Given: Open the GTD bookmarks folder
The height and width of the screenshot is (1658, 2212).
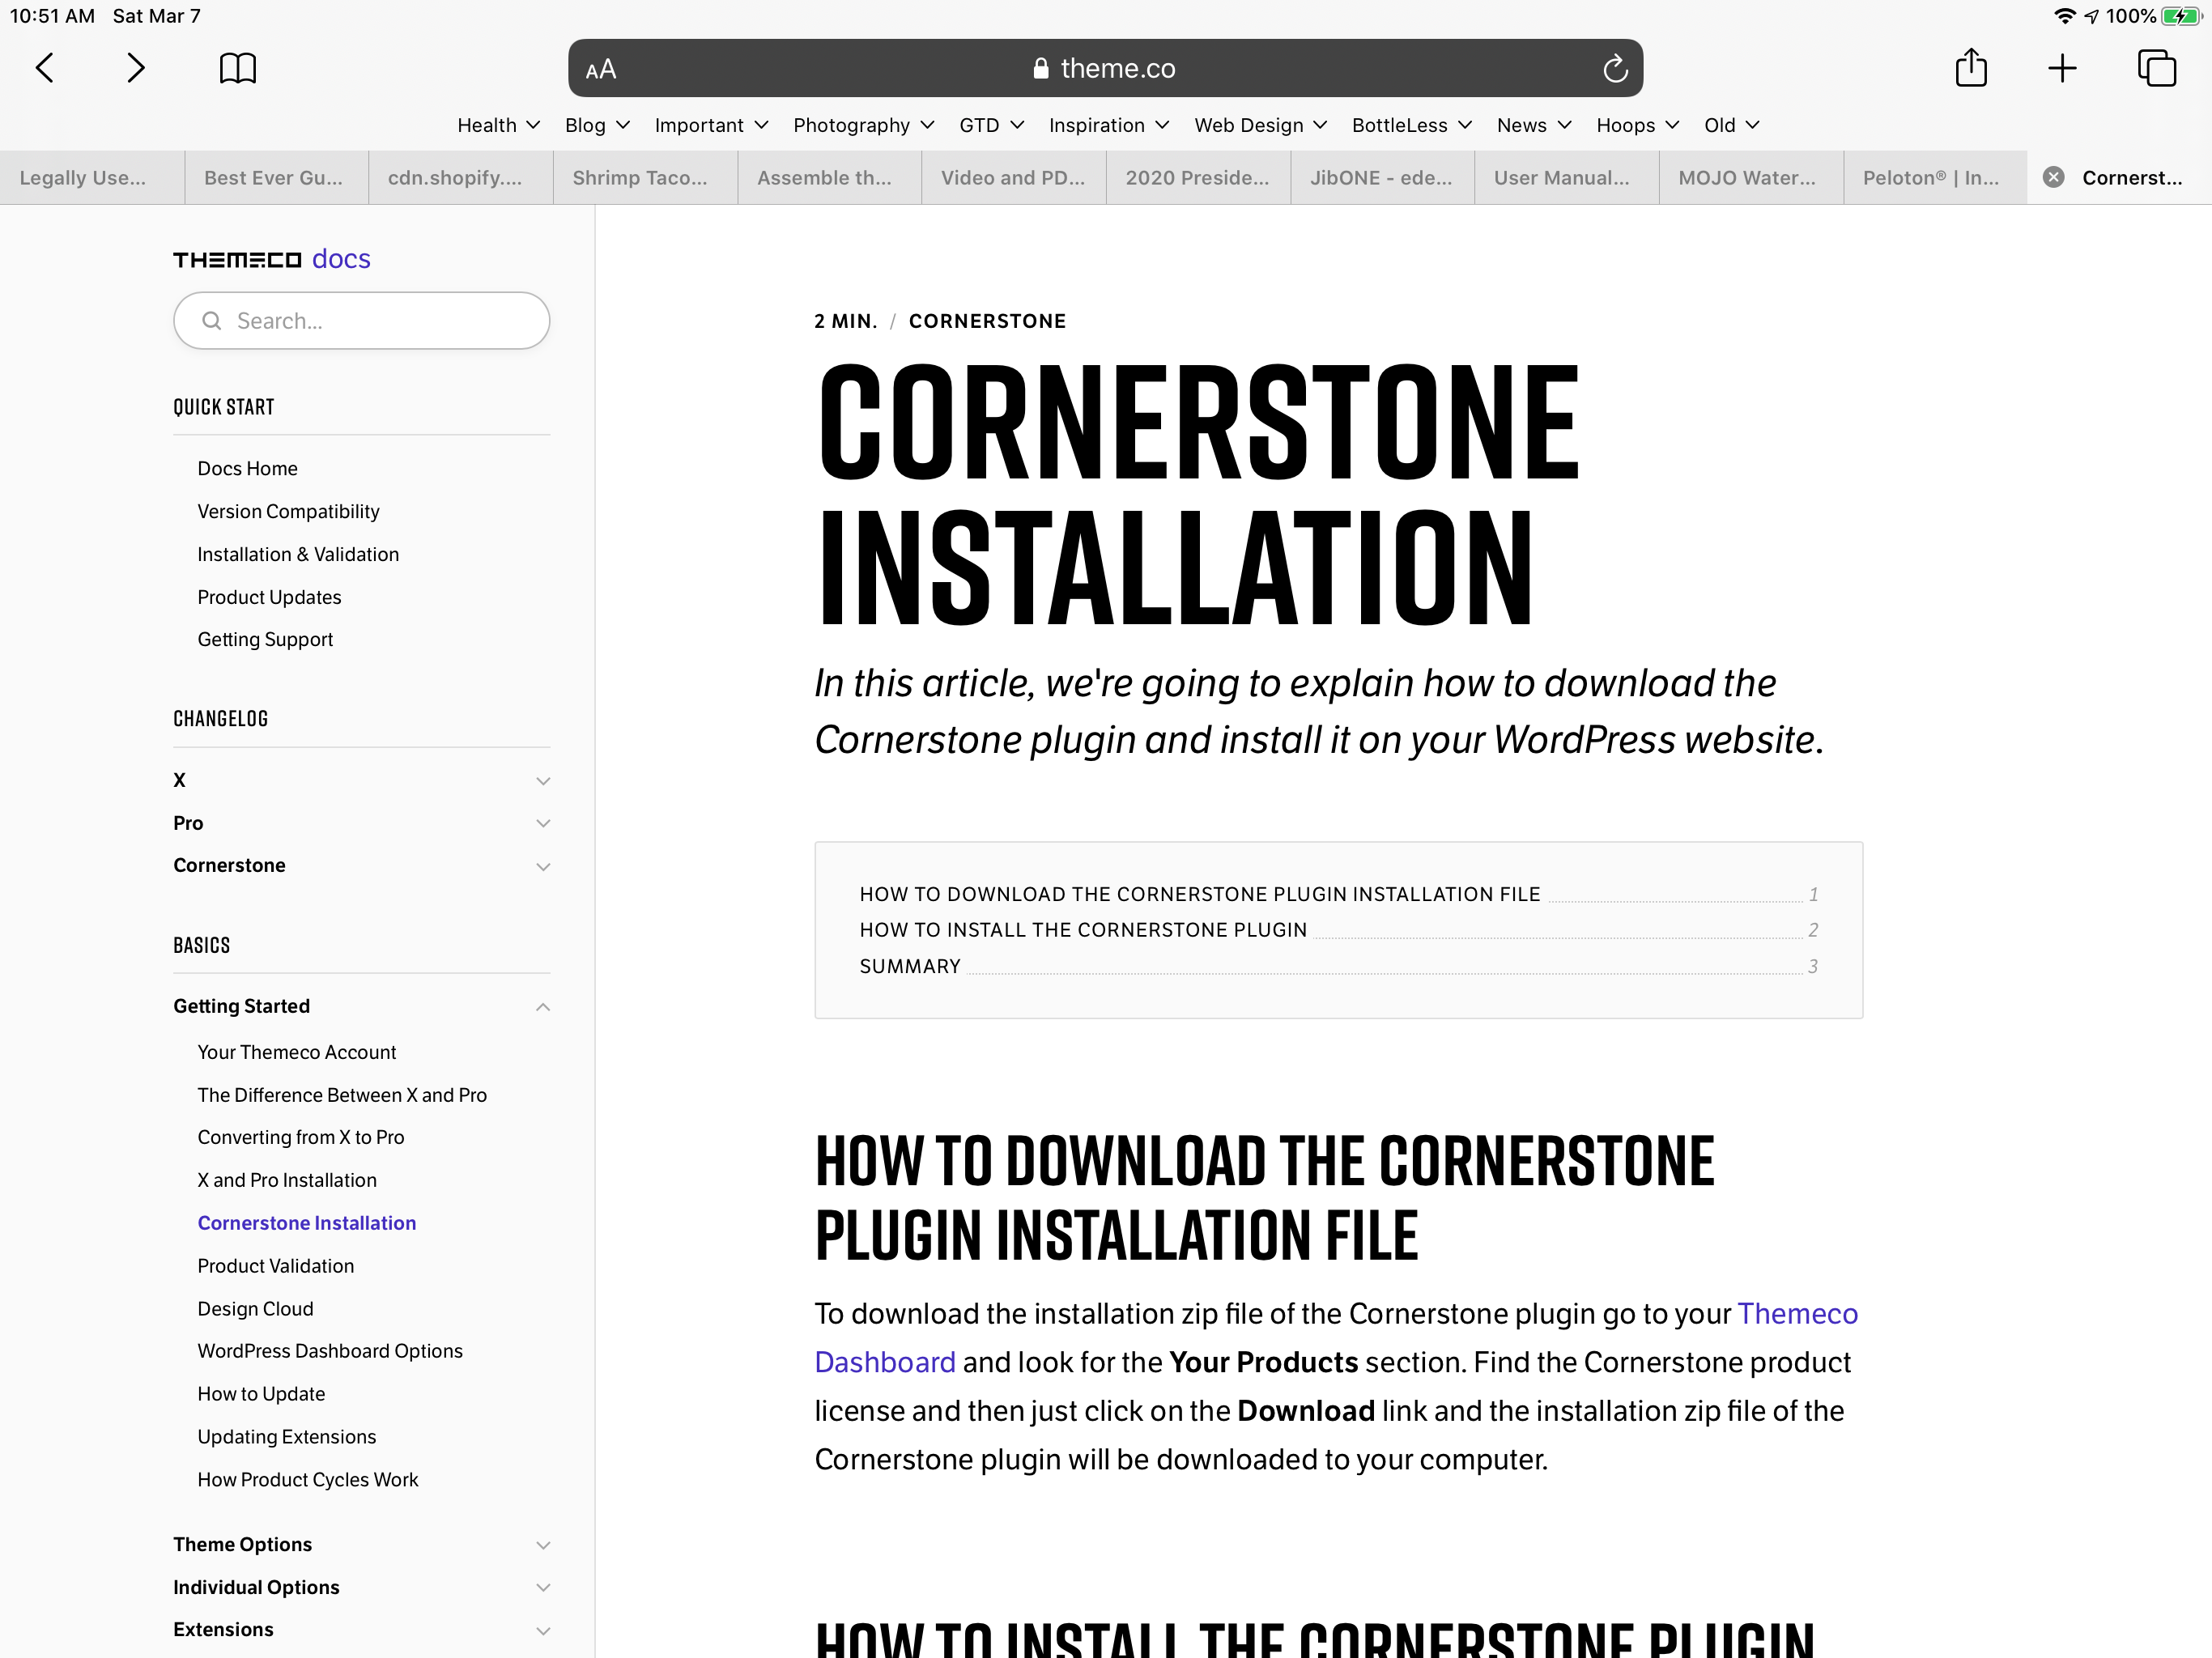Looking at the screenshot, I should click(x=991, y=125).
